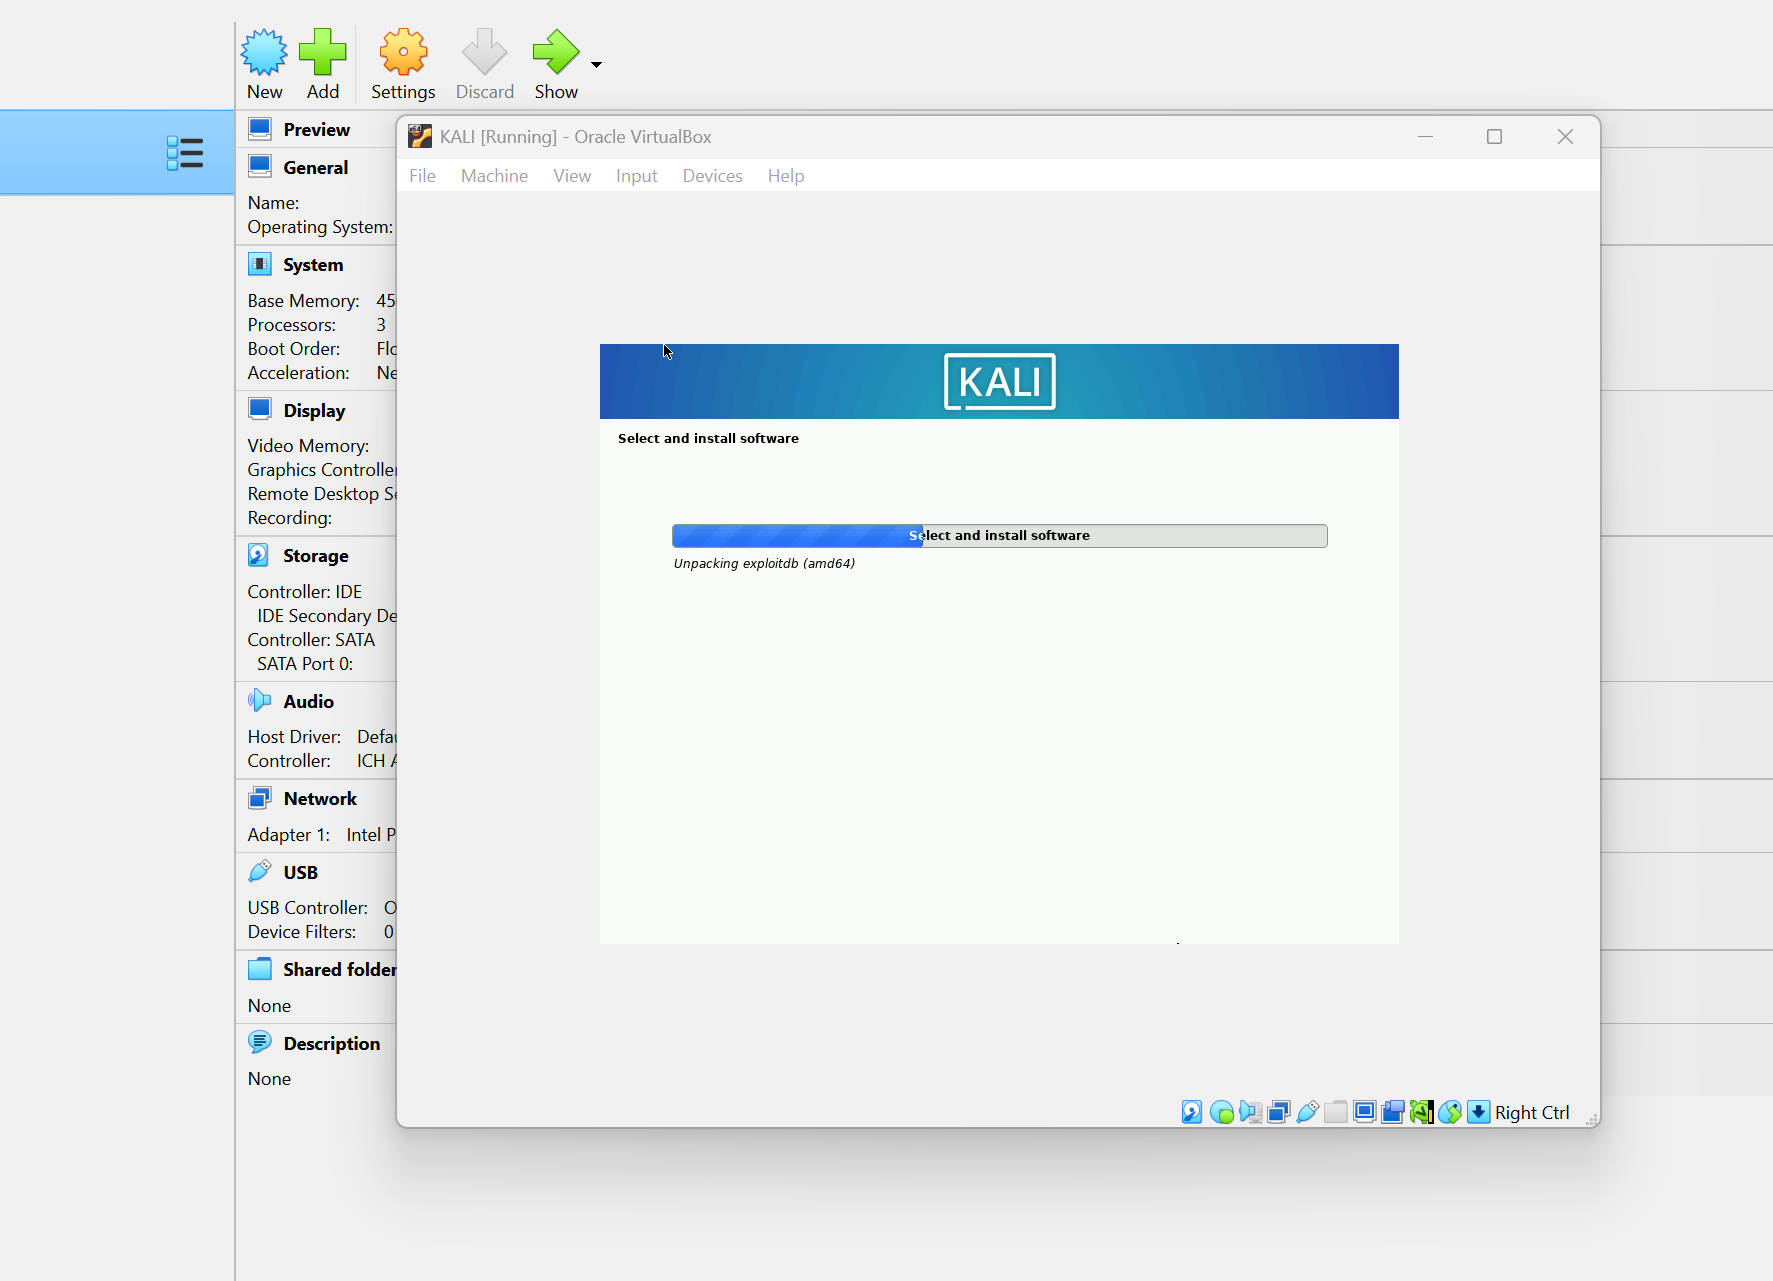The image size is (1773, 1281).
Task: Click the CPU turtle status icon
Action: click(x=1421, y=1112)
